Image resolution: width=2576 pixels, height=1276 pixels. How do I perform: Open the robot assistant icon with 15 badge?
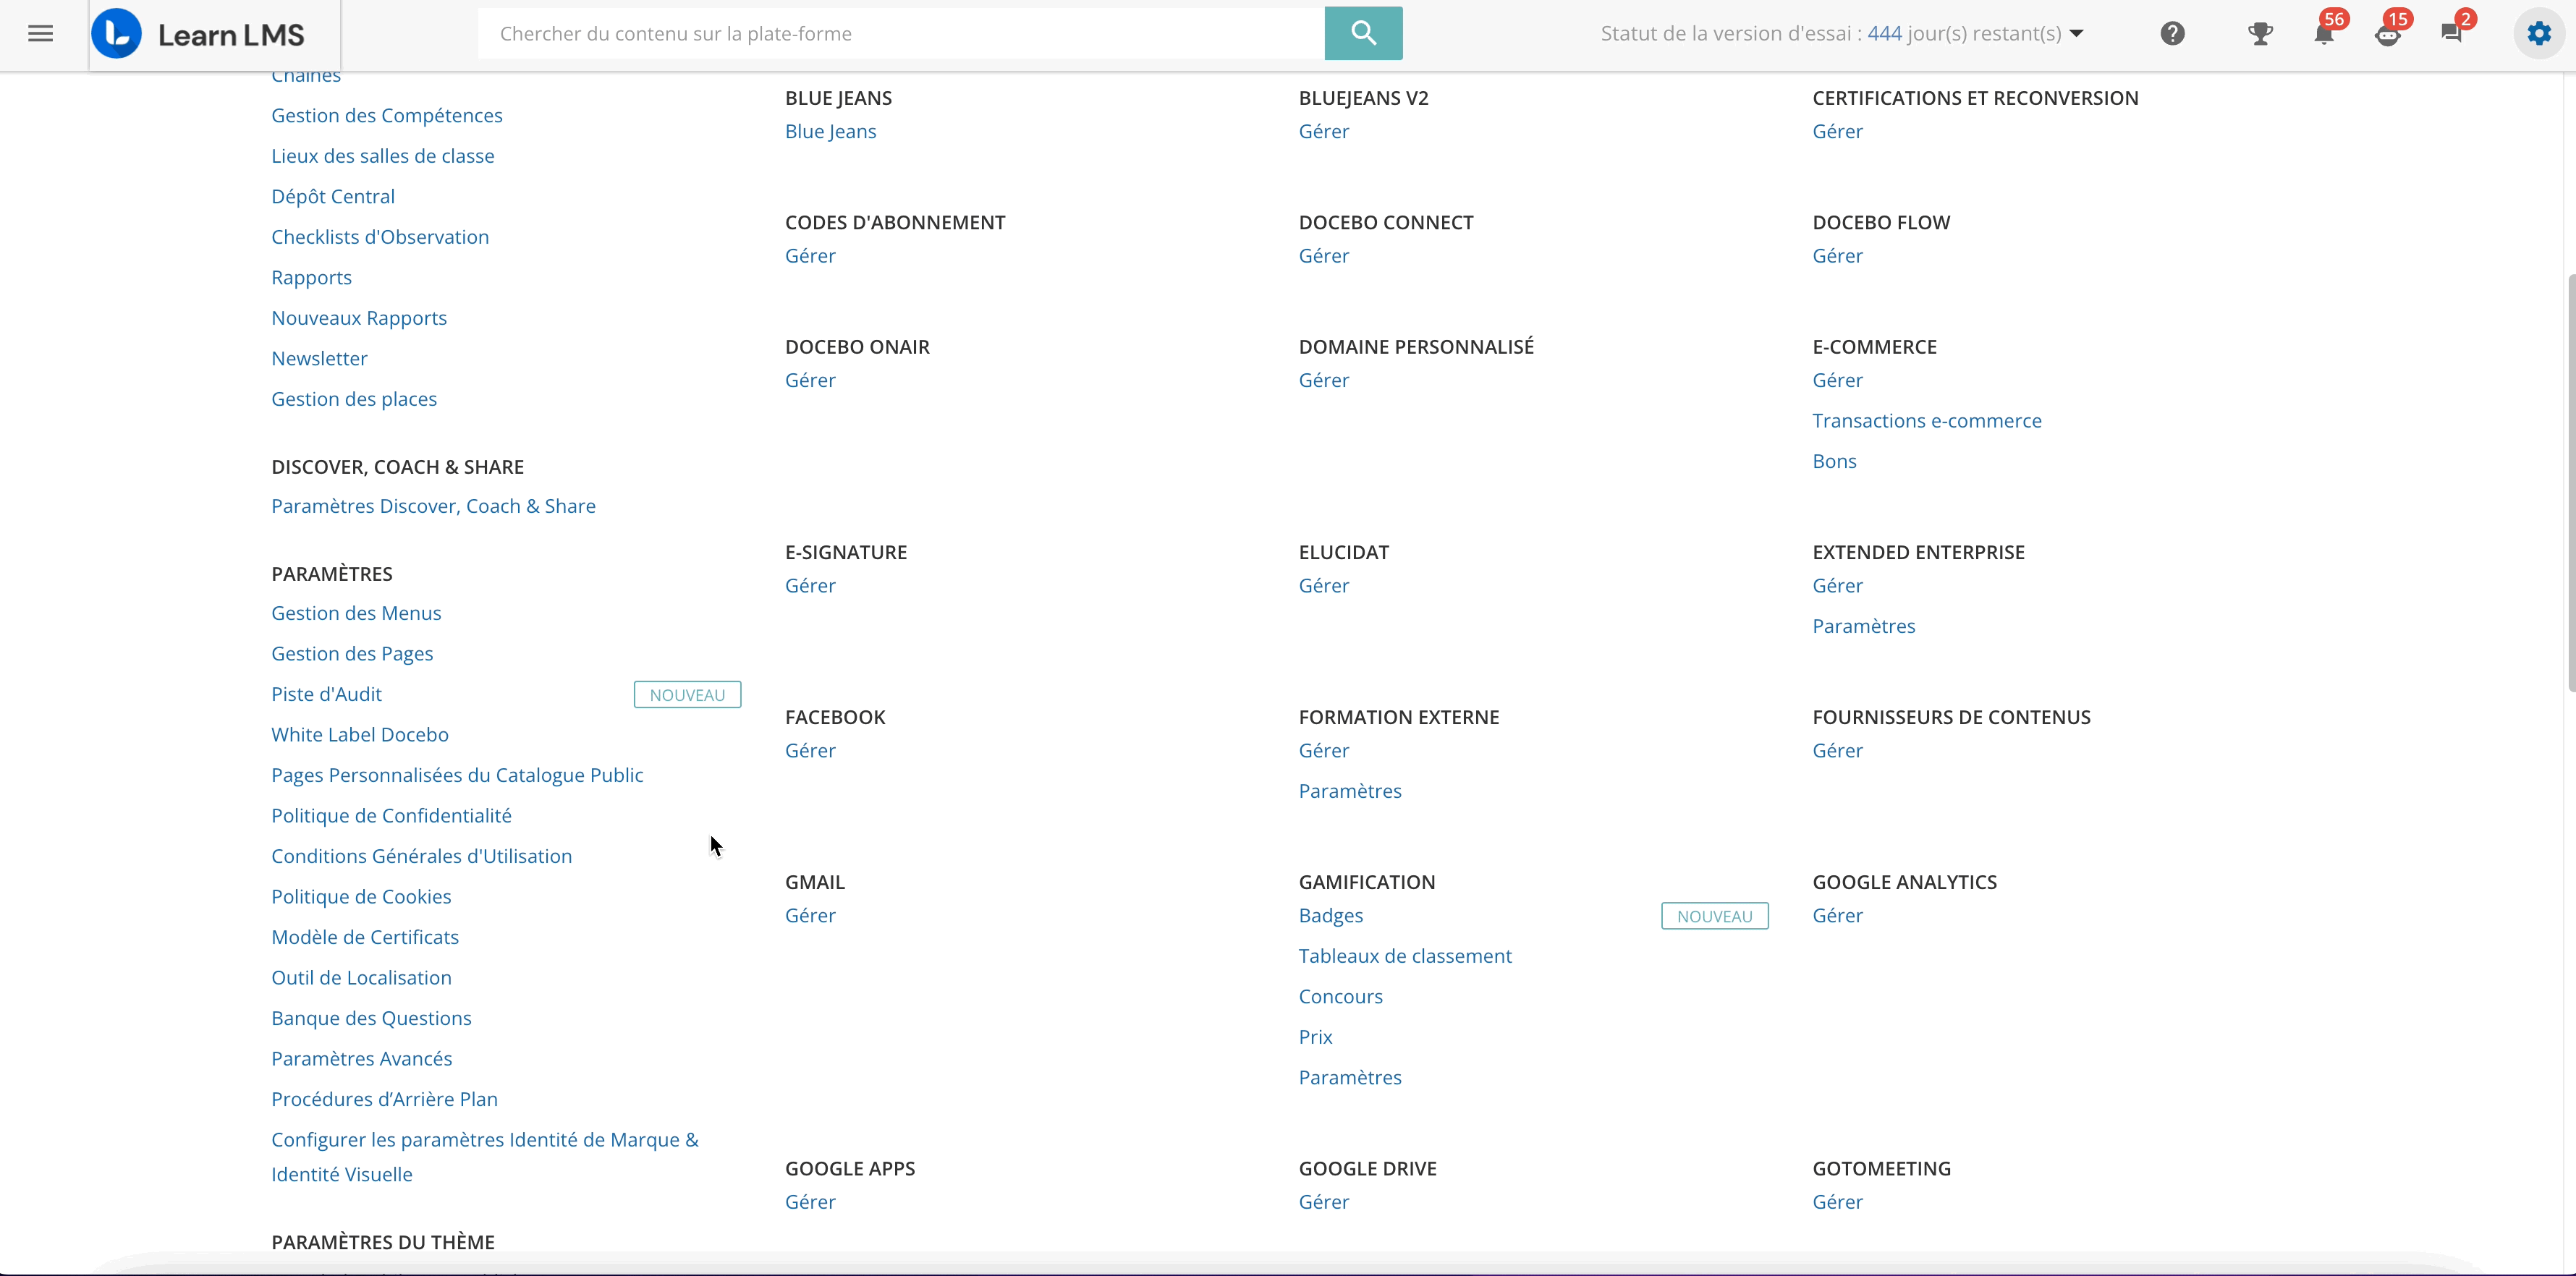click(x=2388, y=34)
